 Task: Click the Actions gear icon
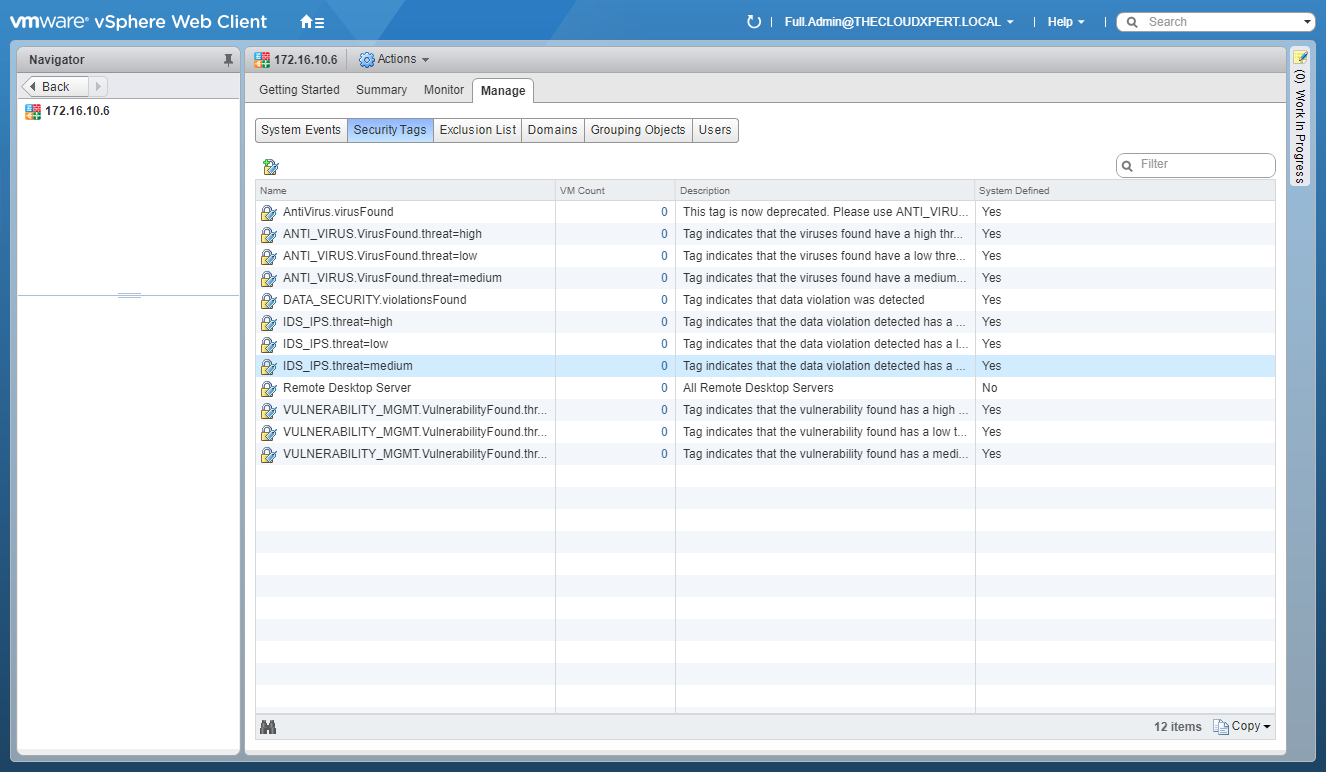point(366,60)
